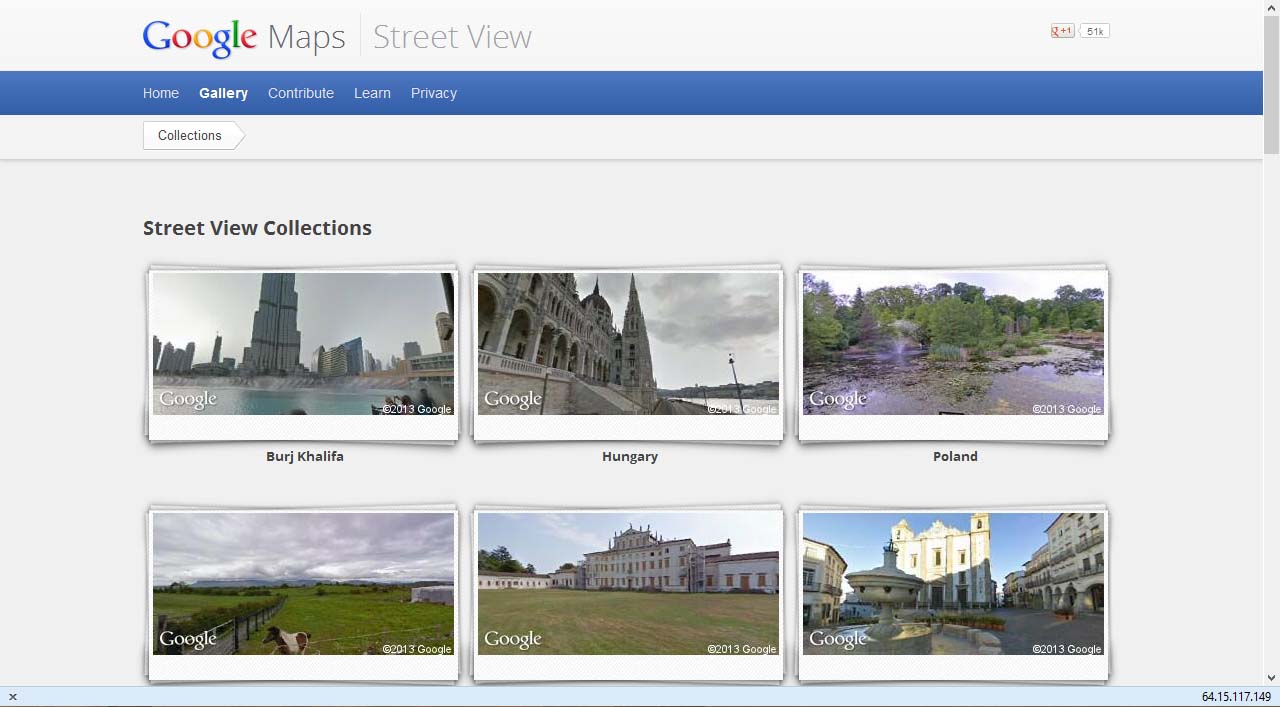Screen dimensions: 1280x707
Task: Click the 64.15.117.149 status bar address
Action: click(x=1236, y=697)
